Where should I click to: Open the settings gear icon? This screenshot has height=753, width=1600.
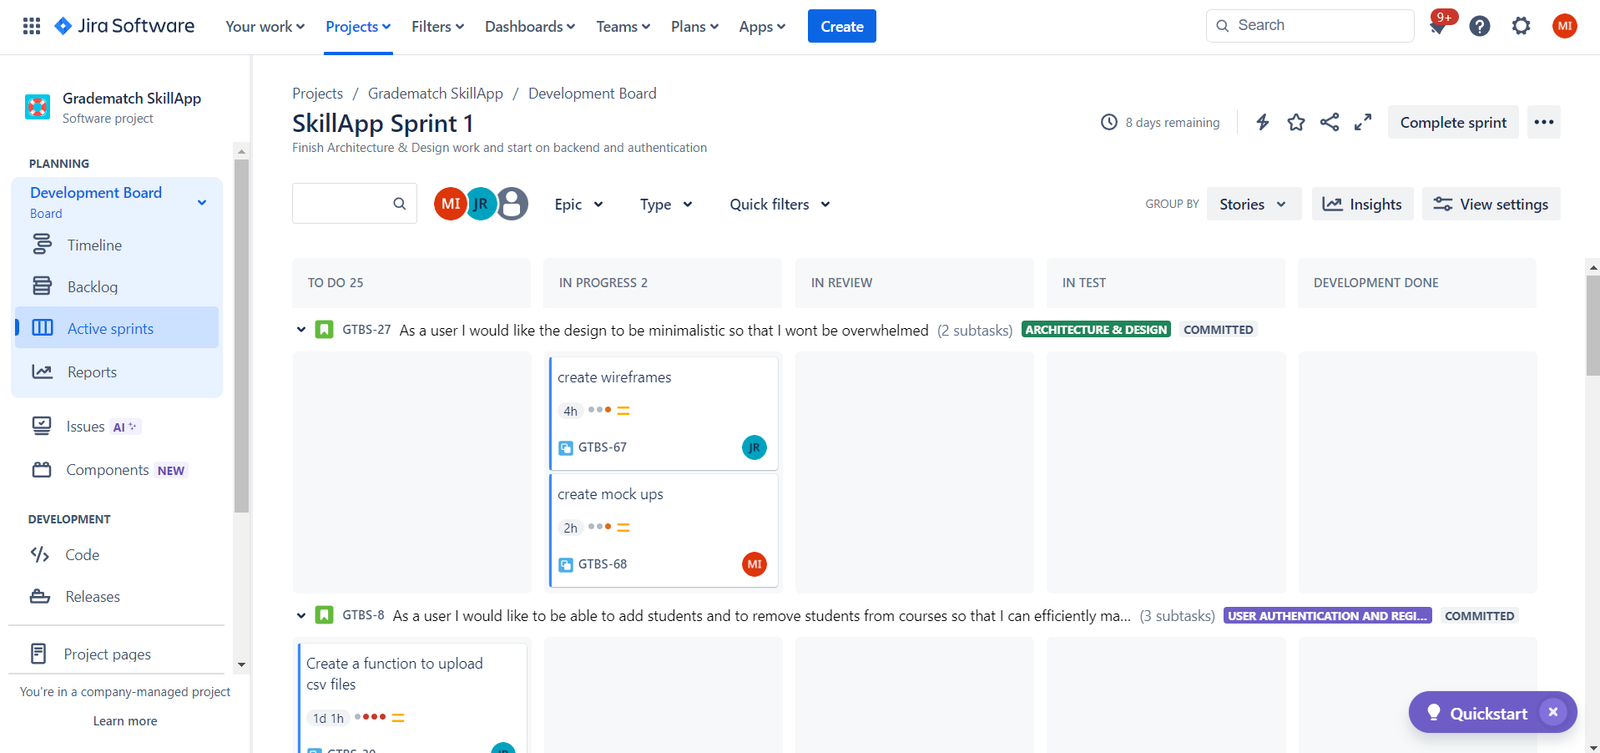(1521, 26)
